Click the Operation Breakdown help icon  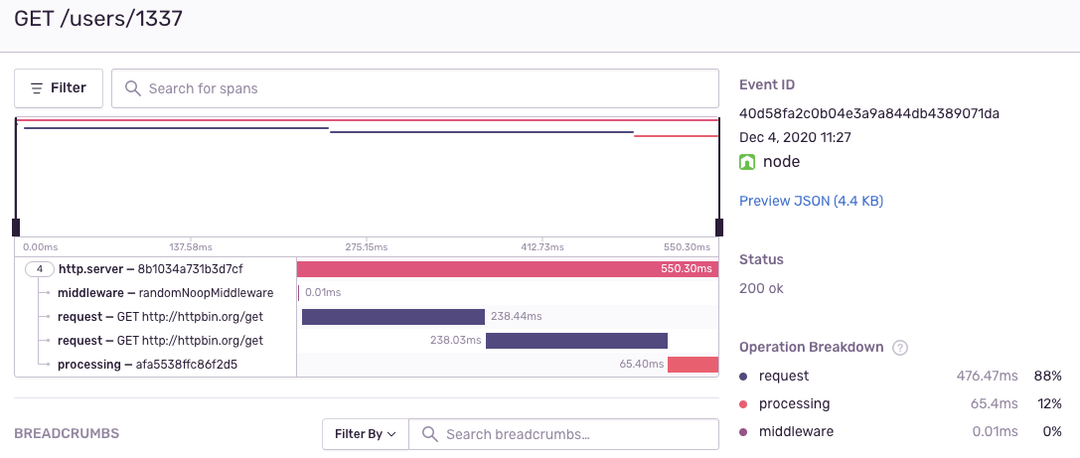pos(900,348)
